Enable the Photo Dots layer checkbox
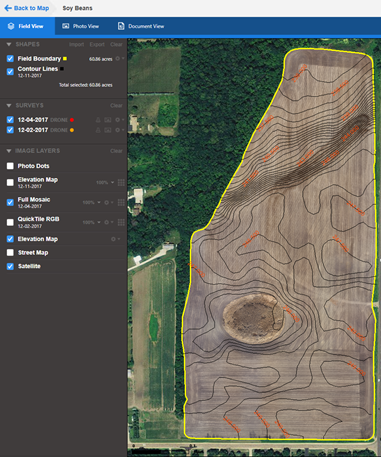381x457 pixels. [10, 166]
